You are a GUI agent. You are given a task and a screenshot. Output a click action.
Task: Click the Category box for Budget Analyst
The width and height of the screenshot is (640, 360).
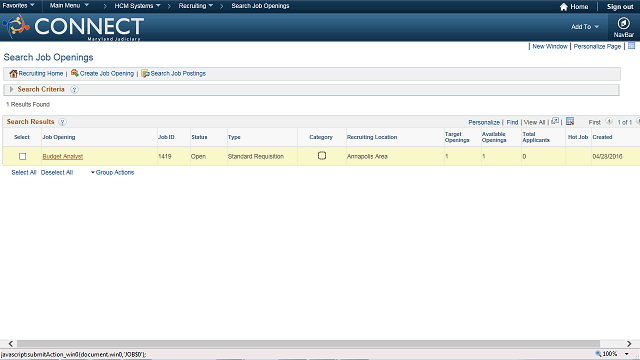(x=322, y=156)
